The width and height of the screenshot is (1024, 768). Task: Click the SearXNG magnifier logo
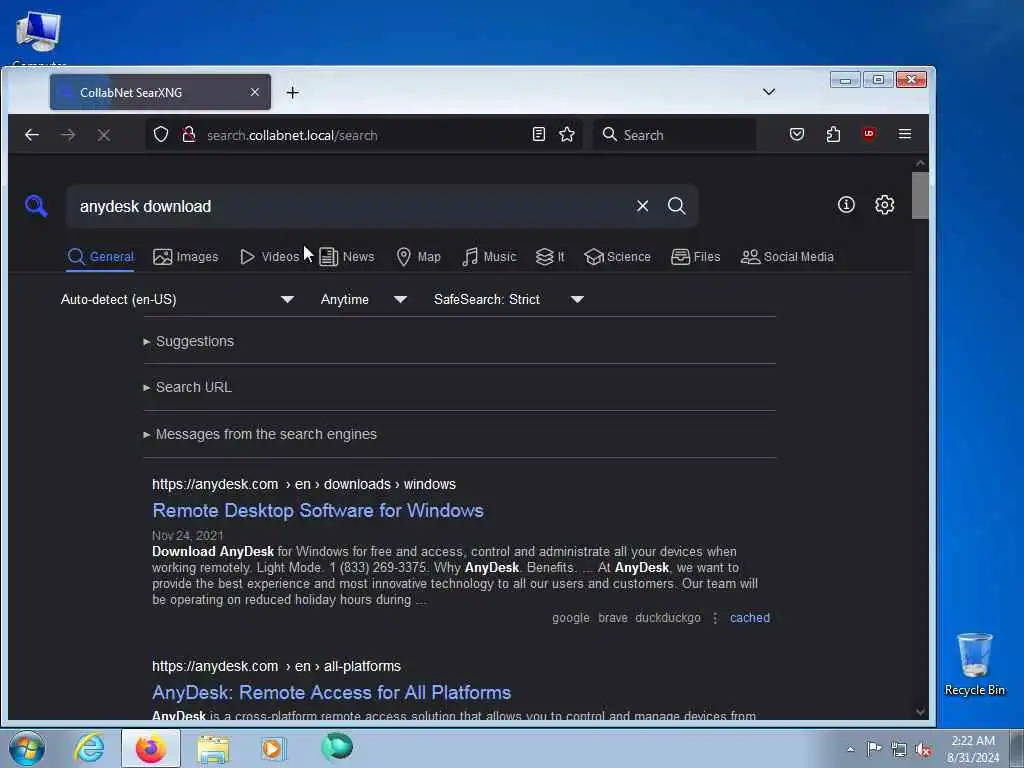[x=36, y=206]
